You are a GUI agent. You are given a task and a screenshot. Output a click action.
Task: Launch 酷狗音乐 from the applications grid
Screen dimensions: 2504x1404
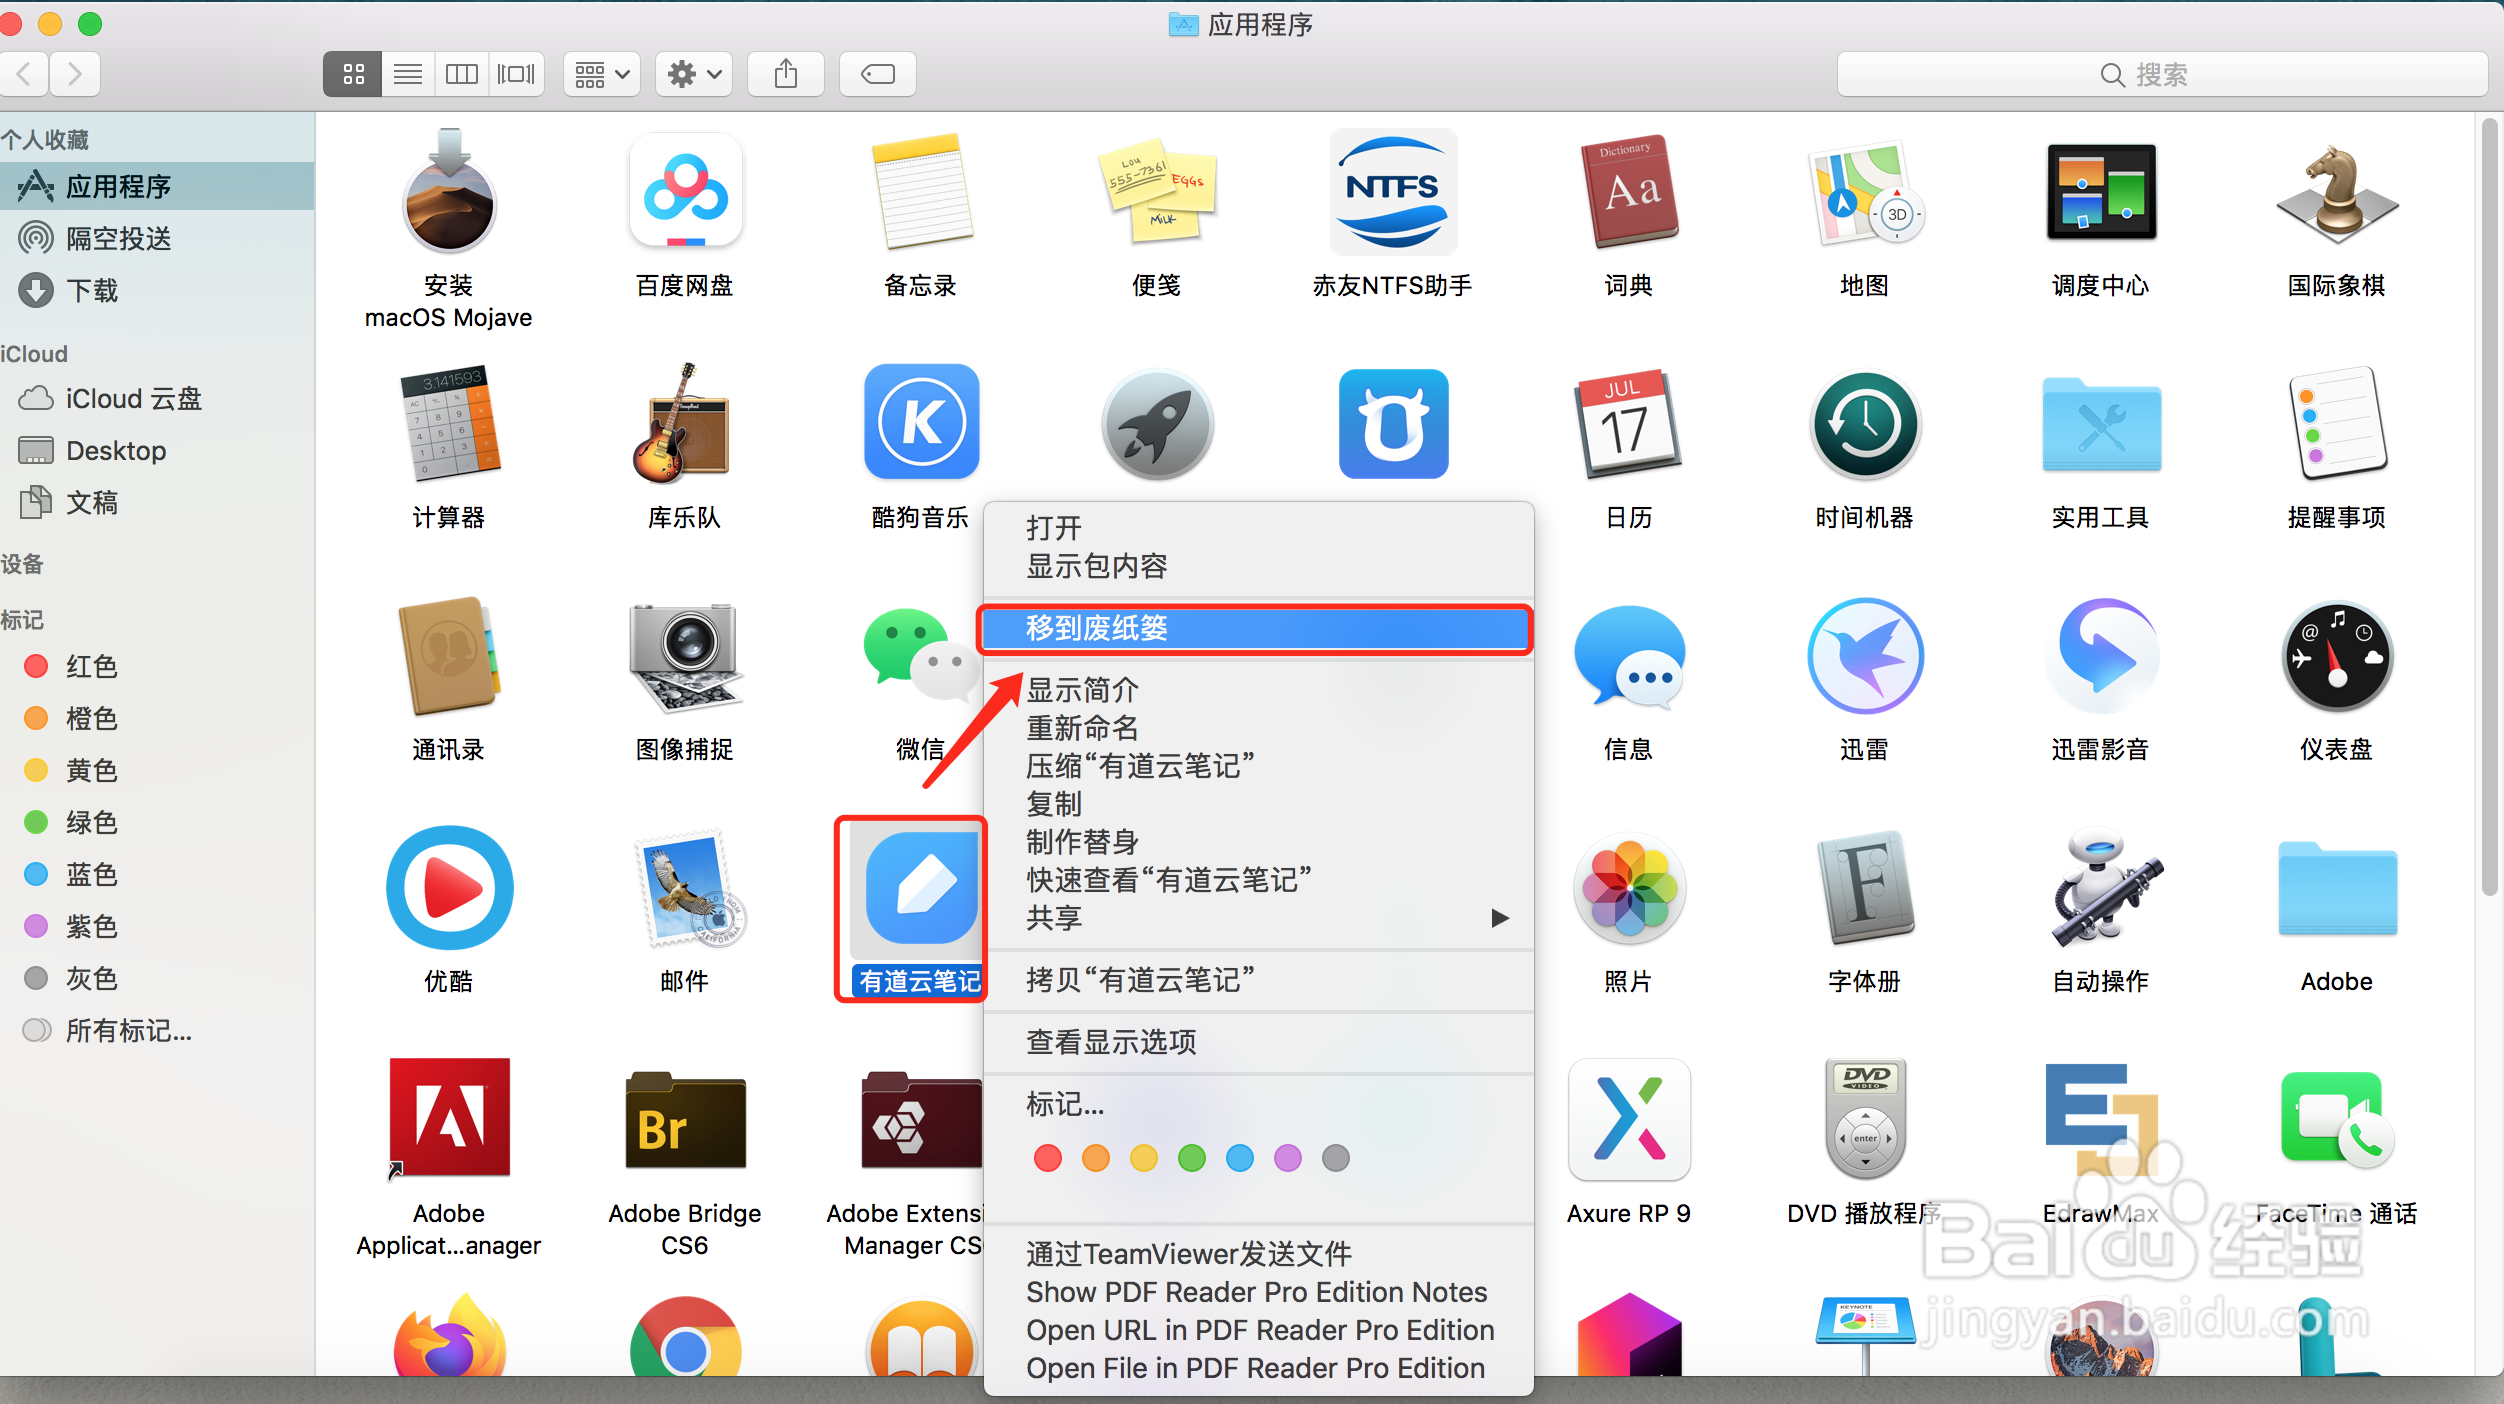920,423
